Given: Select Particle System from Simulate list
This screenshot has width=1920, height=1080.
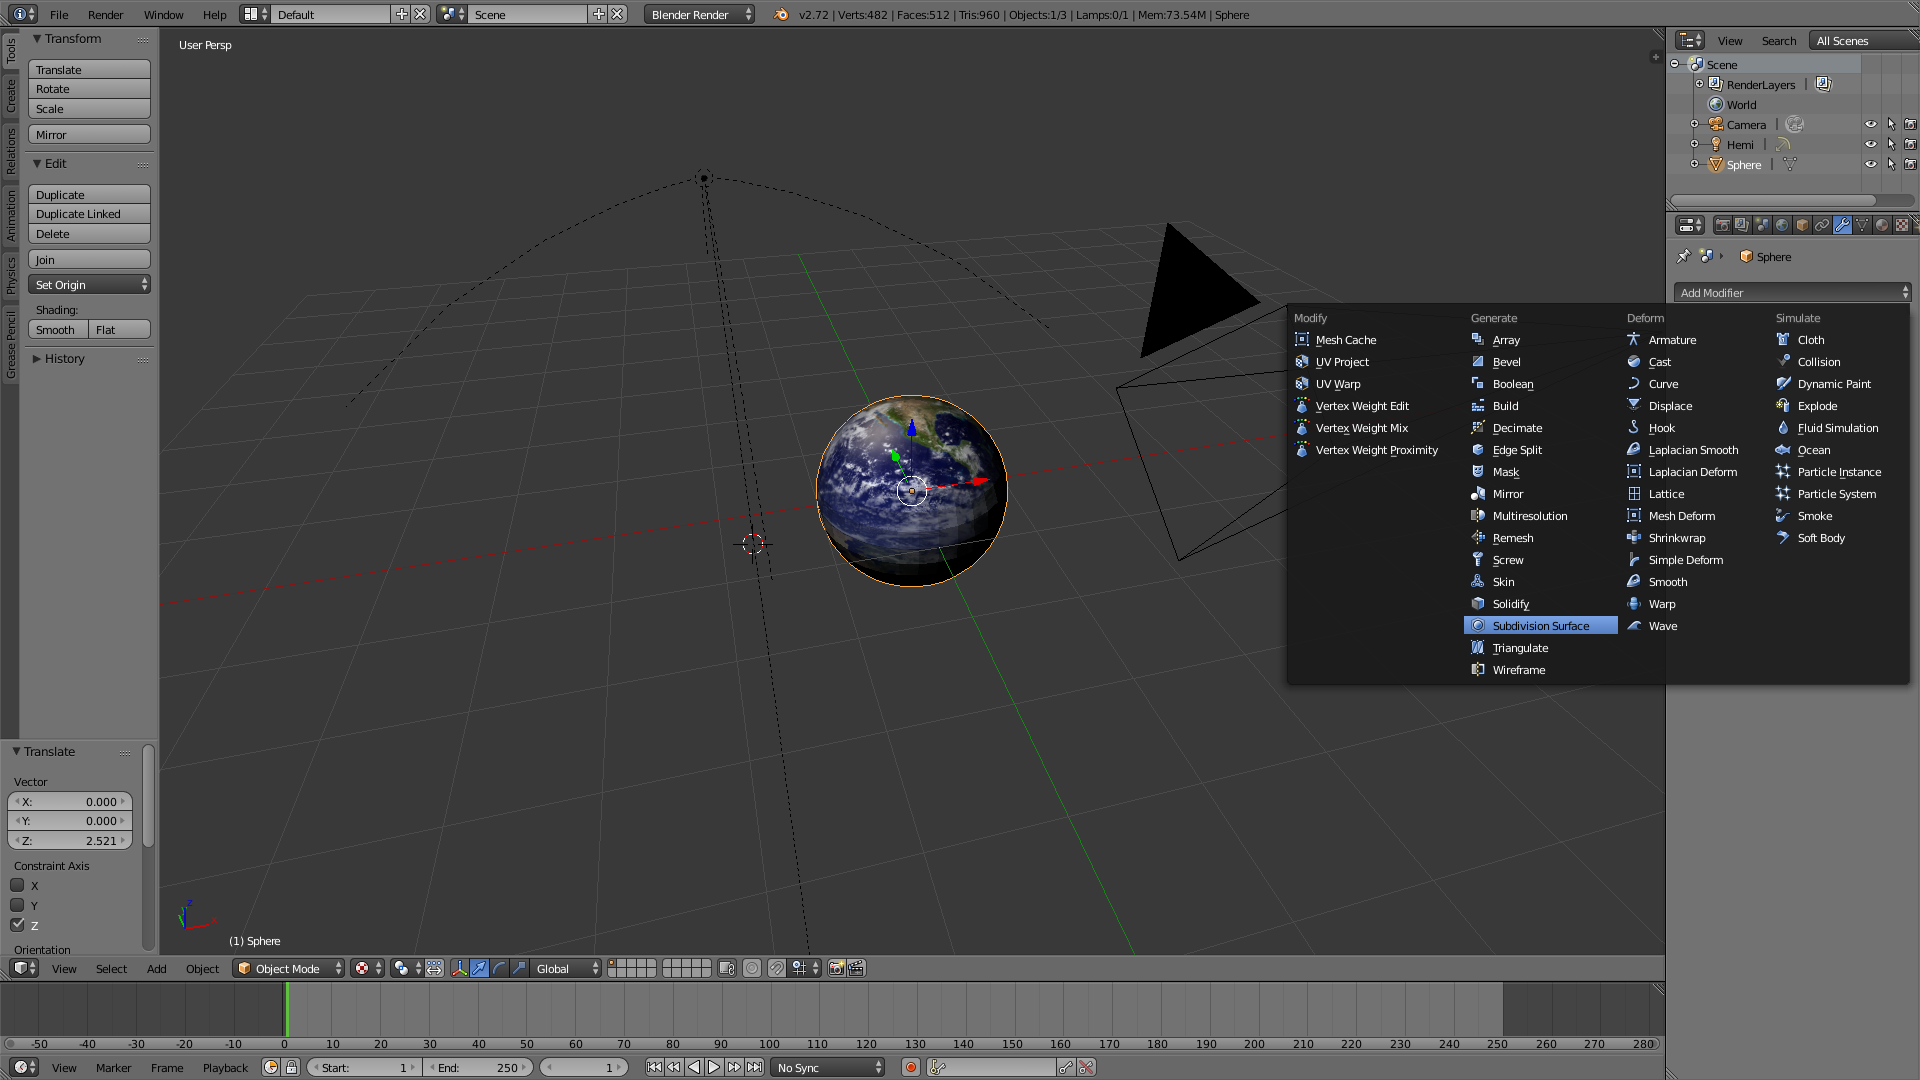Looking at the screenshot, I should (x=1836, y=494).
